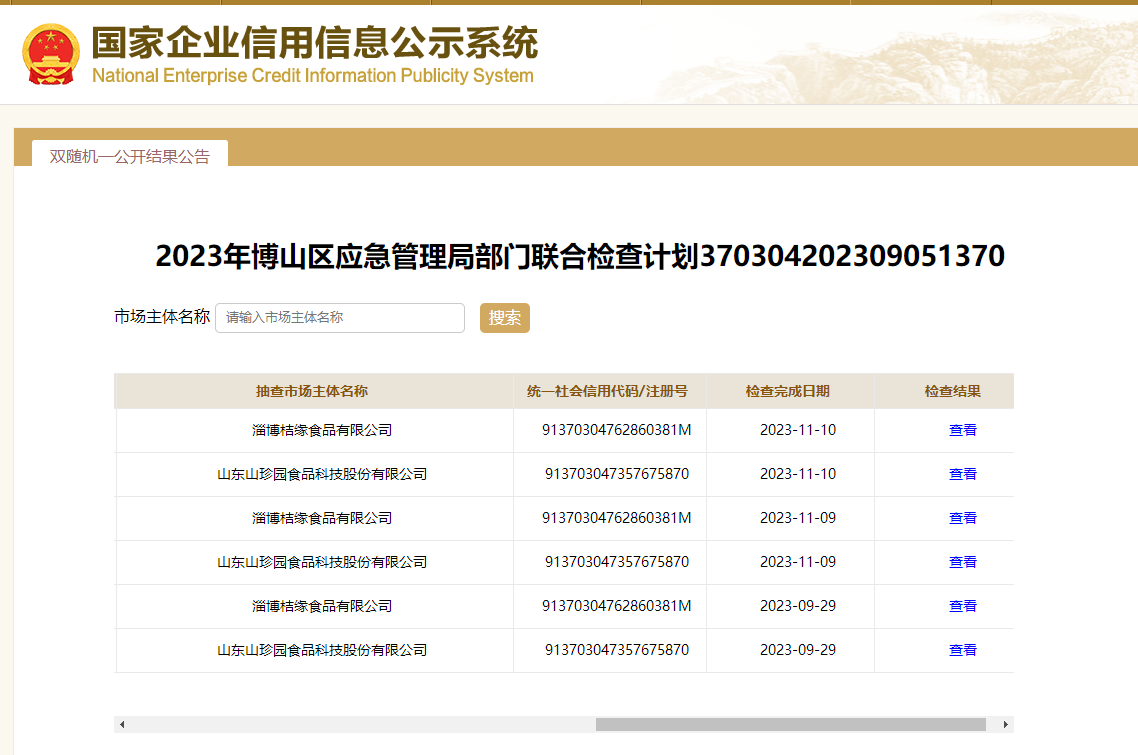1138x755 pixels.
Task: Select the 2023-09-29 date in last row
Action: pyautogui.click(x=798, y=650)
